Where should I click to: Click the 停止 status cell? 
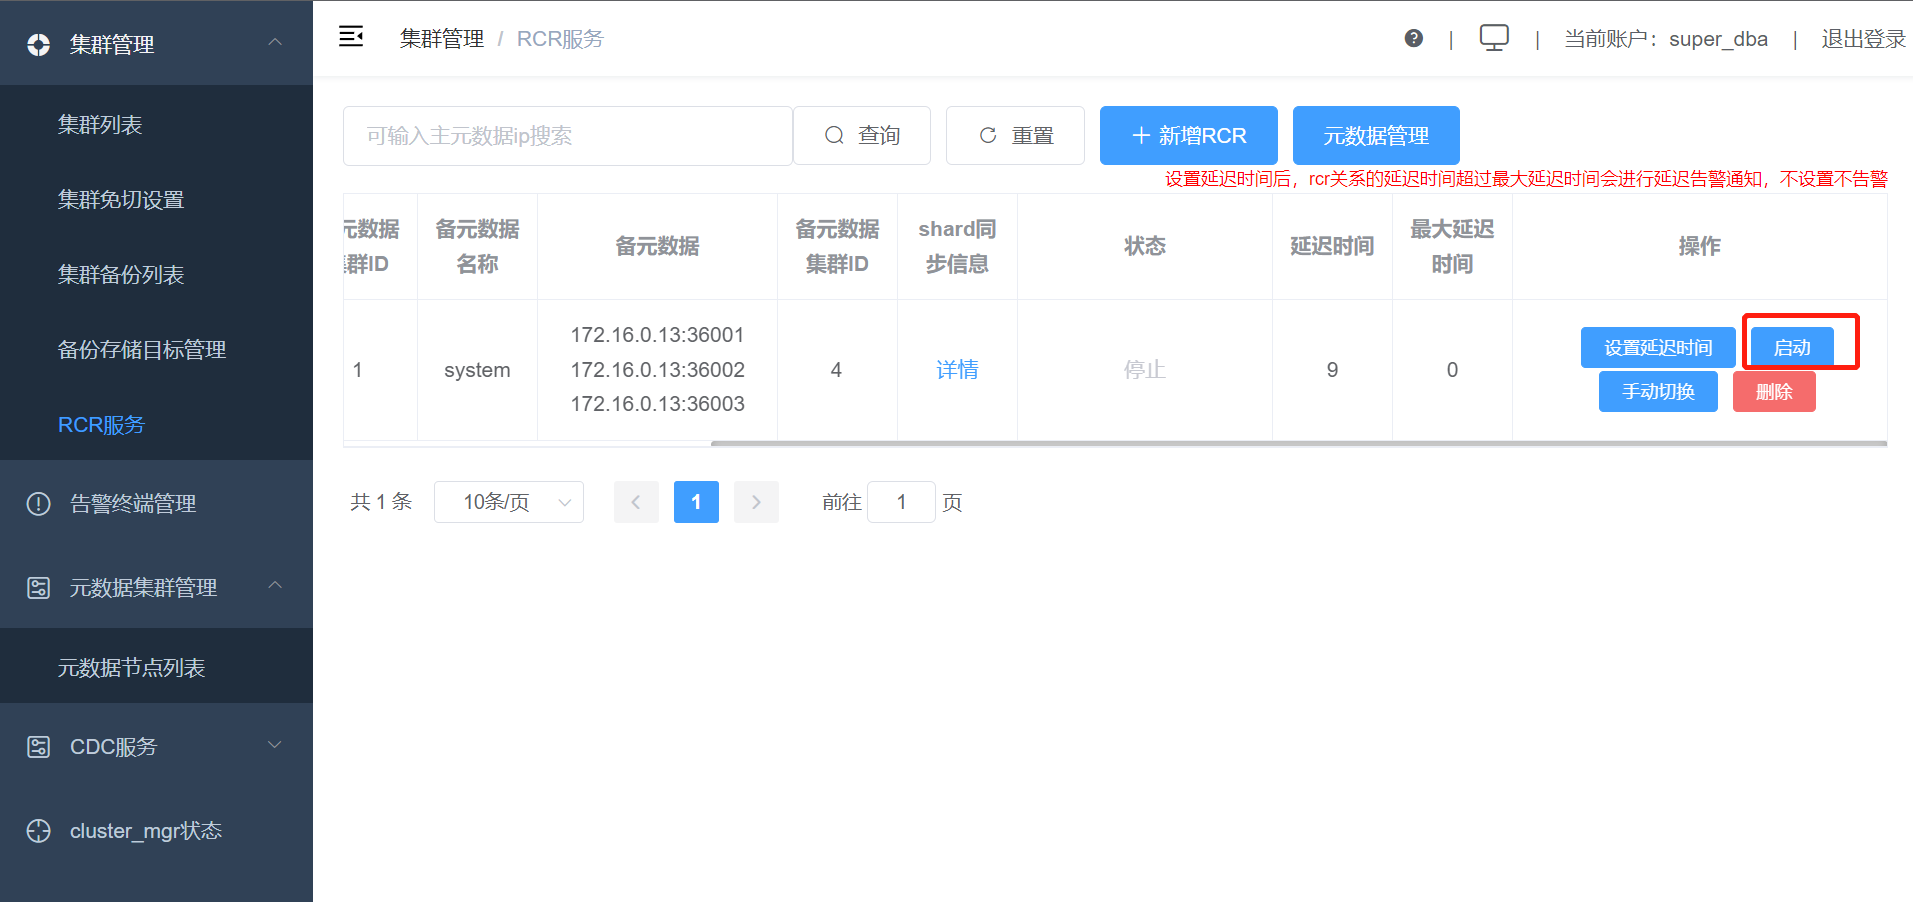[1145, 370]
